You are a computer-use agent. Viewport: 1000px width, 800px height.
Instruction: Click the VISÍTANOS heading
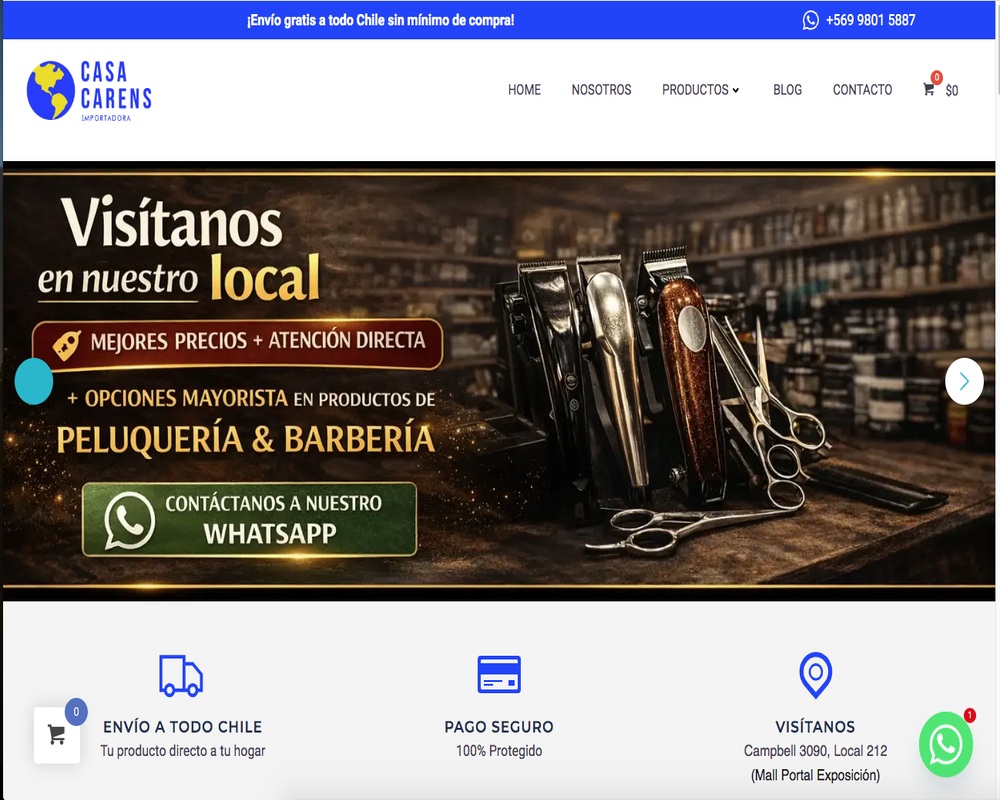(815, 727)
